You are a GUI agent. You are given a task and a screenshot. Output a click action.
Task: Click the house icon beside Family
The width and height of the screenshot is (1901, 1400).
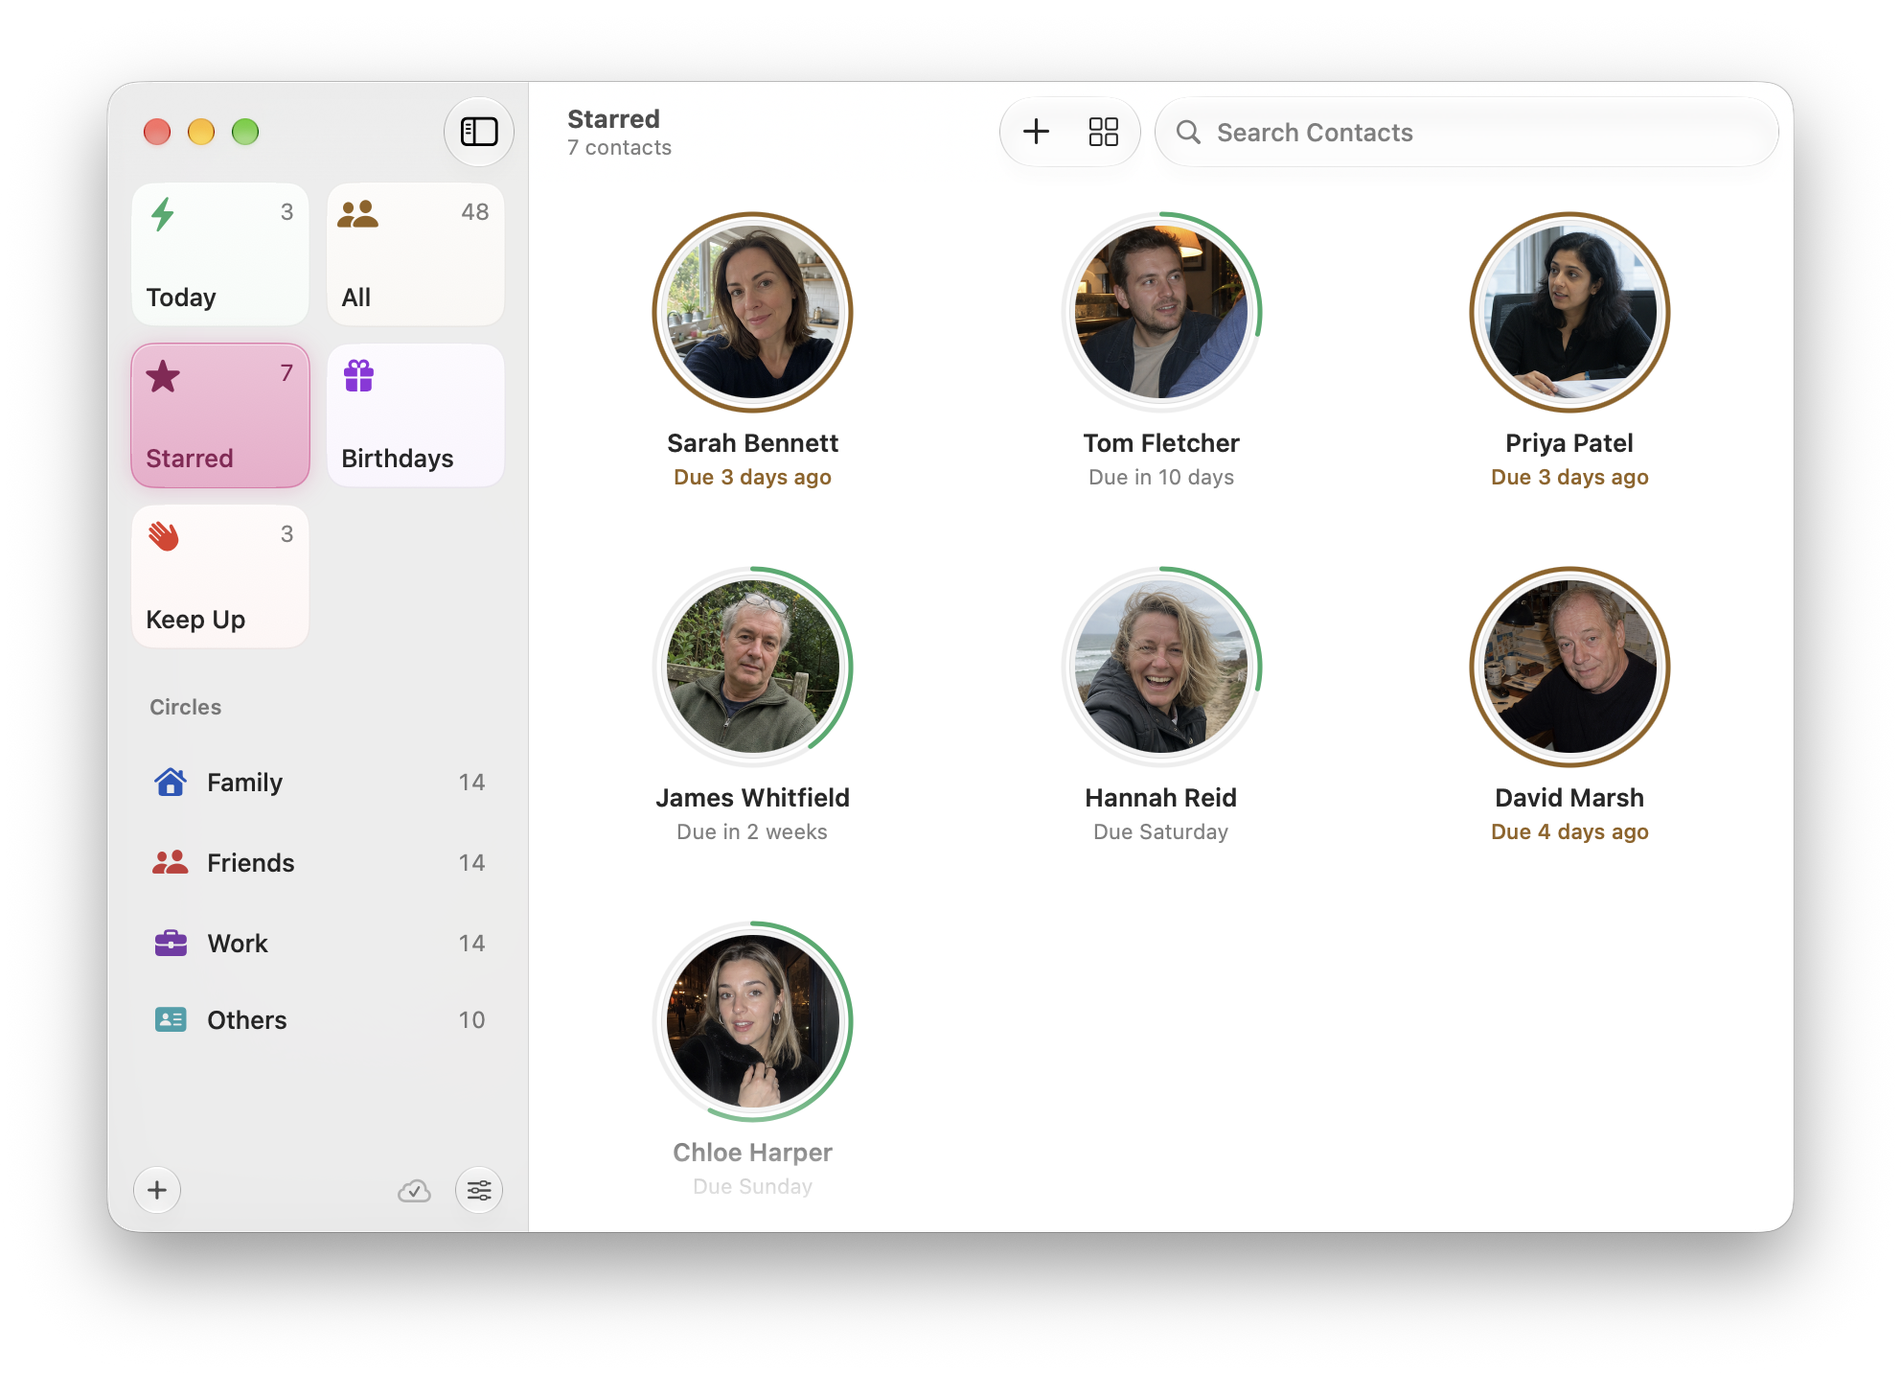(x=170, y=781)
